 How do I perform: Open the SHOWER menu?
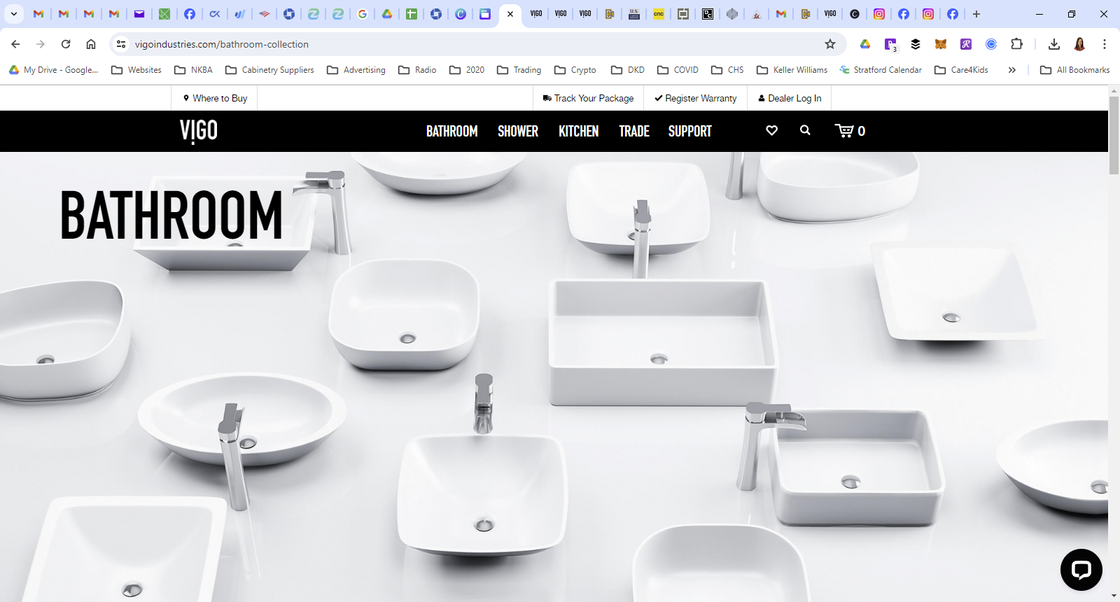coord(517,131)
